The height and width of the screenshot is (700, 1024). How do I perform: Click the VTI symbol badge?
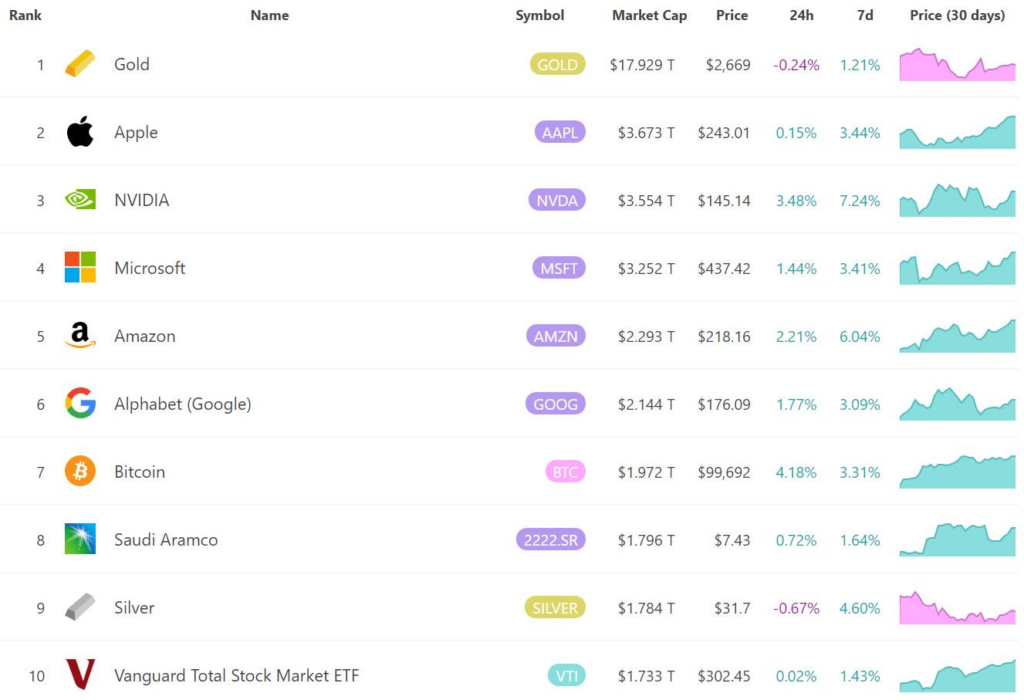(x=567, y=675)
